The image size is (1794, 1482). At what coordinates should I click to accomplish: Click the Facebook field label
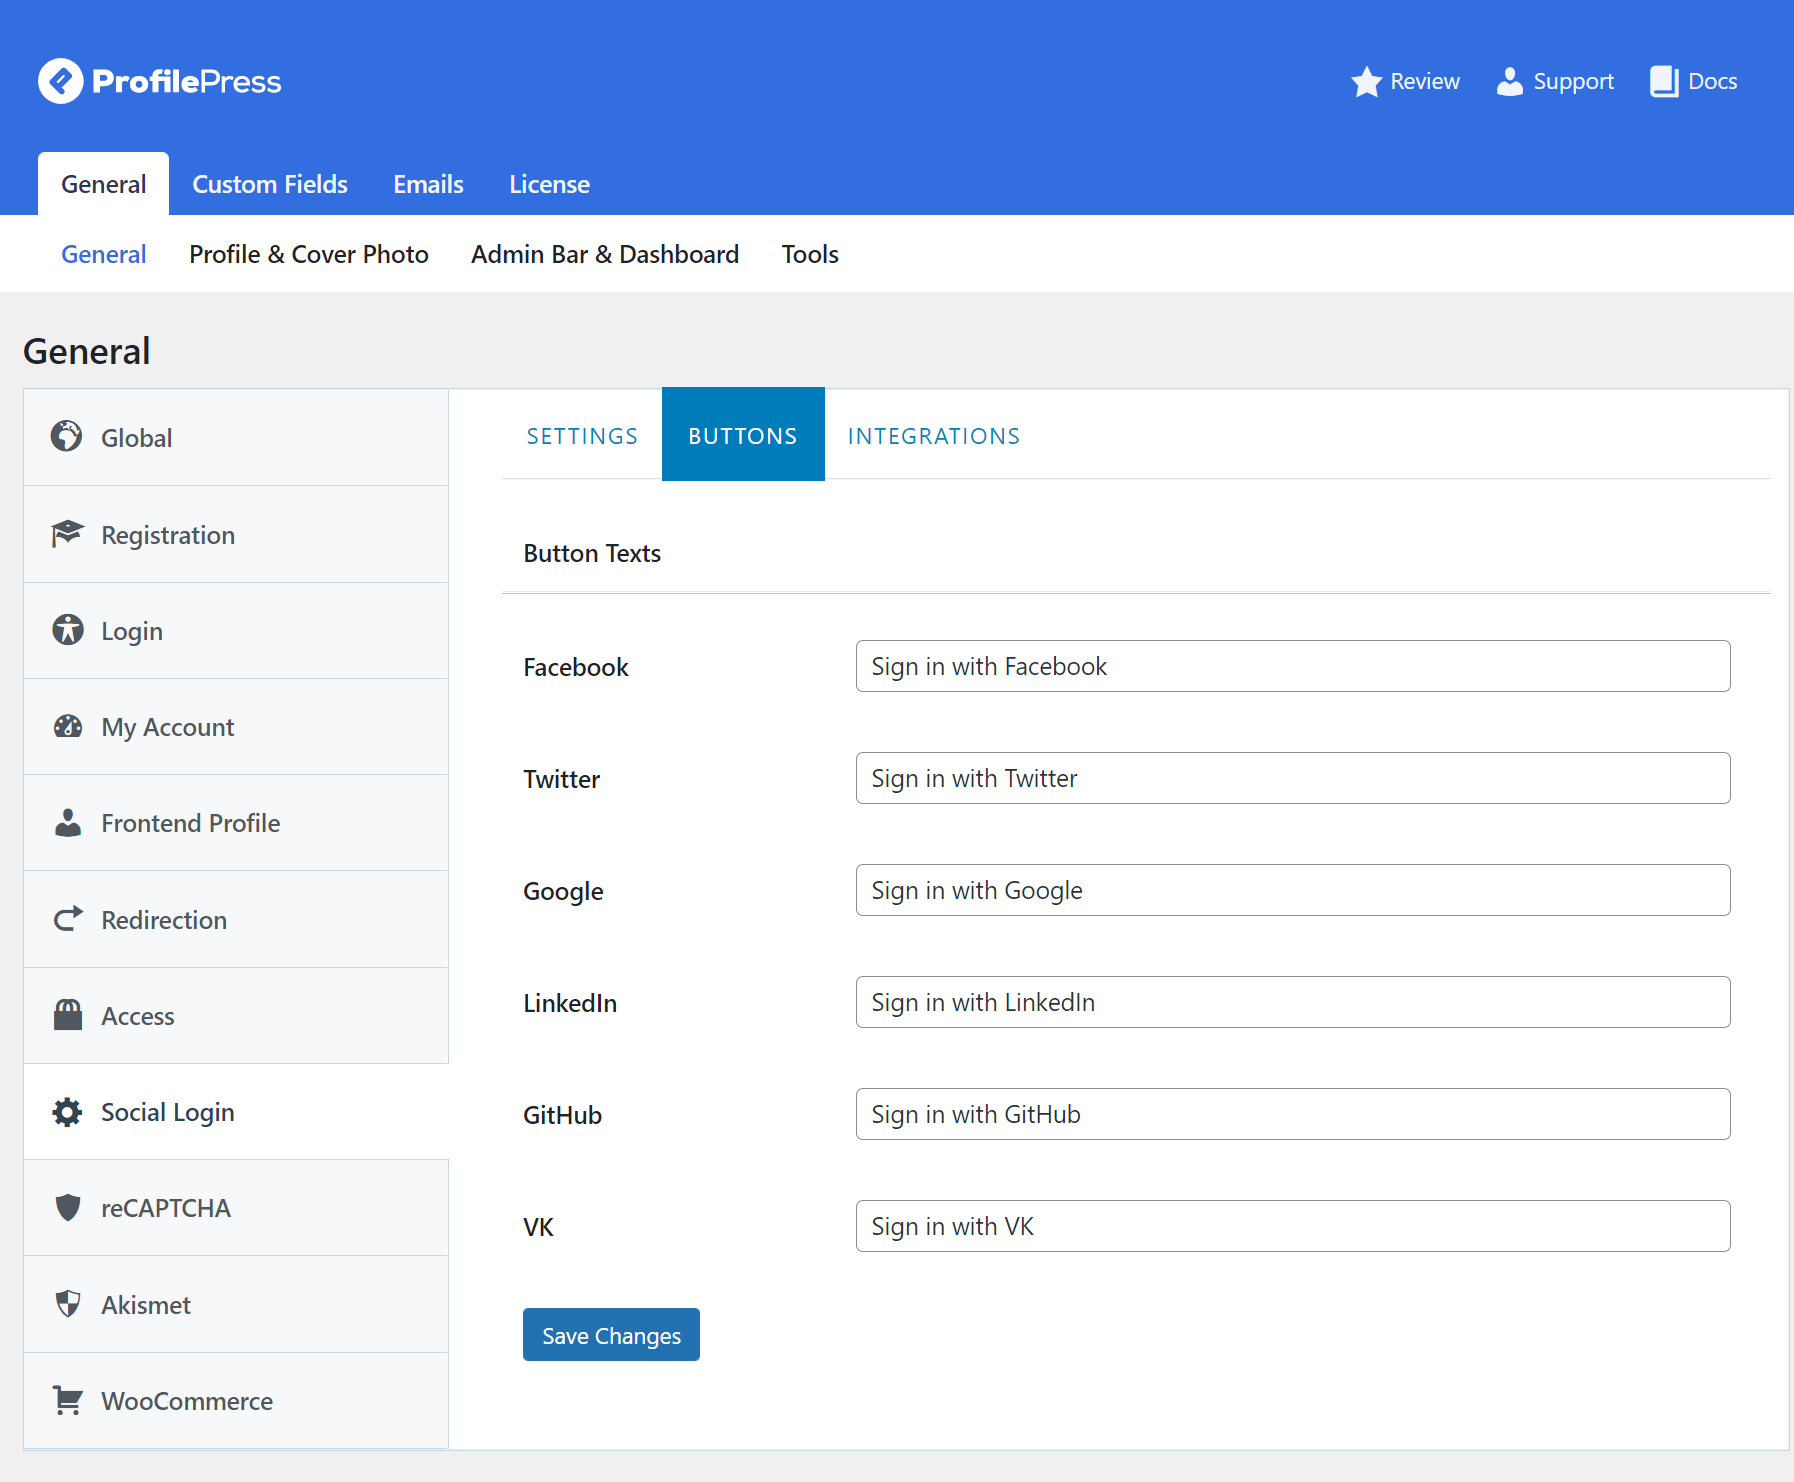576,667
